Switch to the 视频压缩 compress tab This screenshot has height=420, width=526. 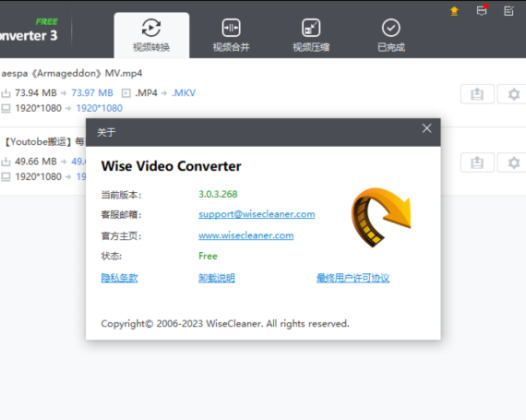(x=311, y=35)
